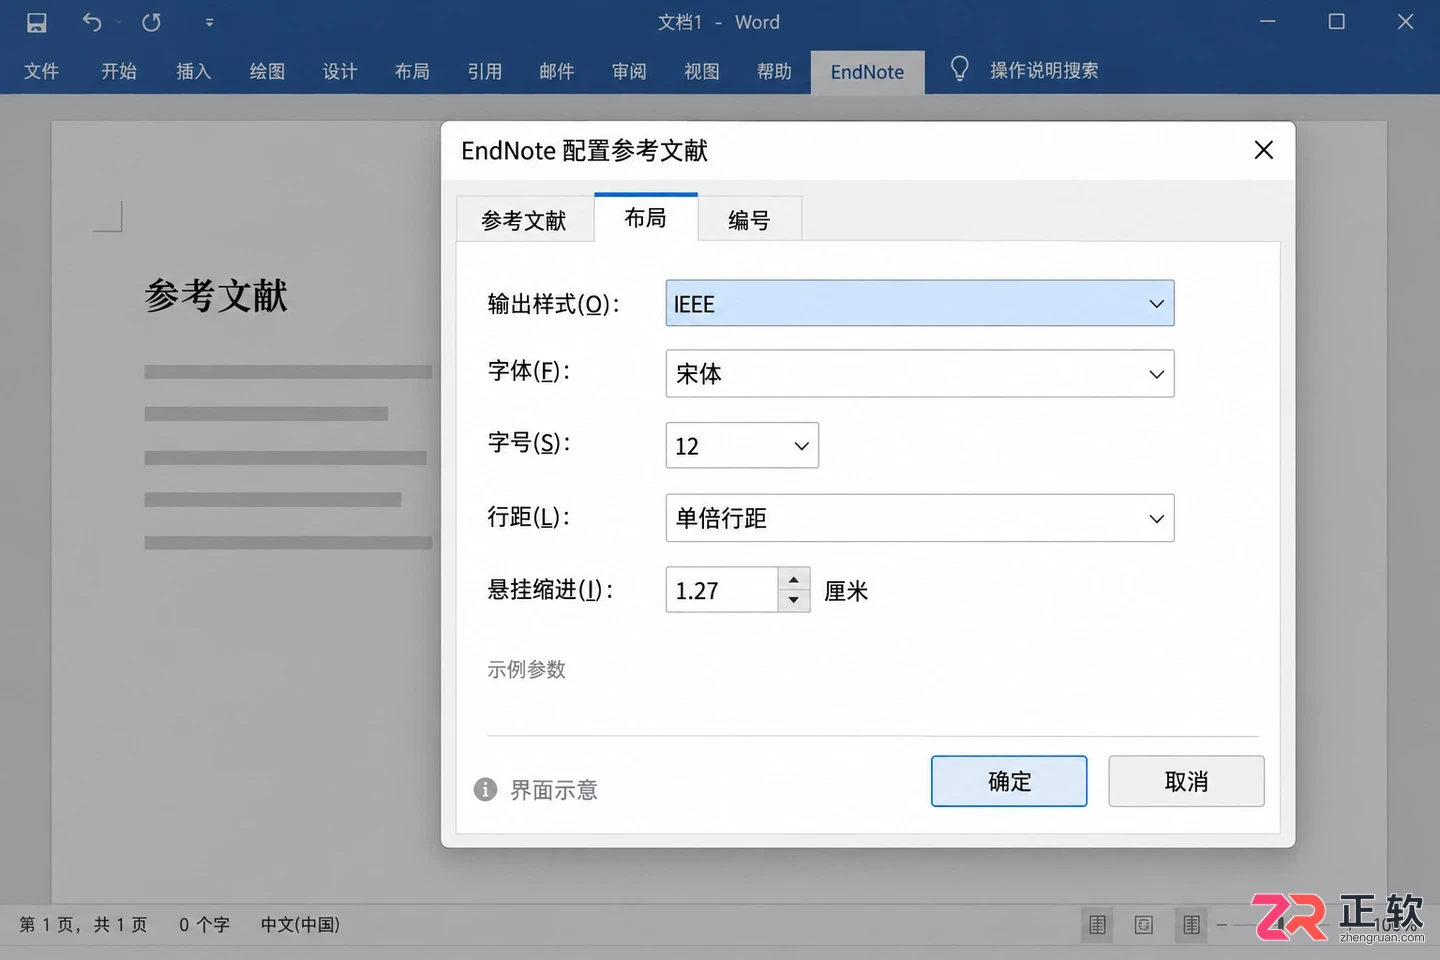Click the 行距(L) label
This screenshot has width=1440, height=960.
click(529, 517)
